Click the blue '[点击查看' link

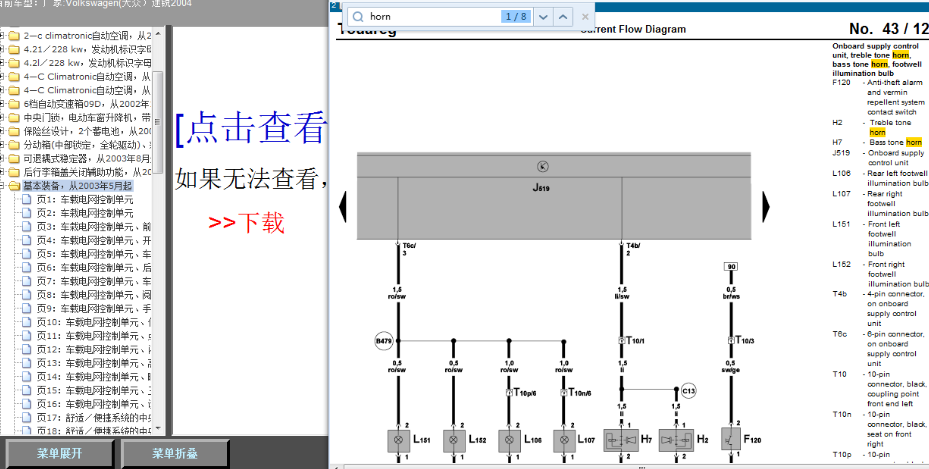(x=251, y=127)
